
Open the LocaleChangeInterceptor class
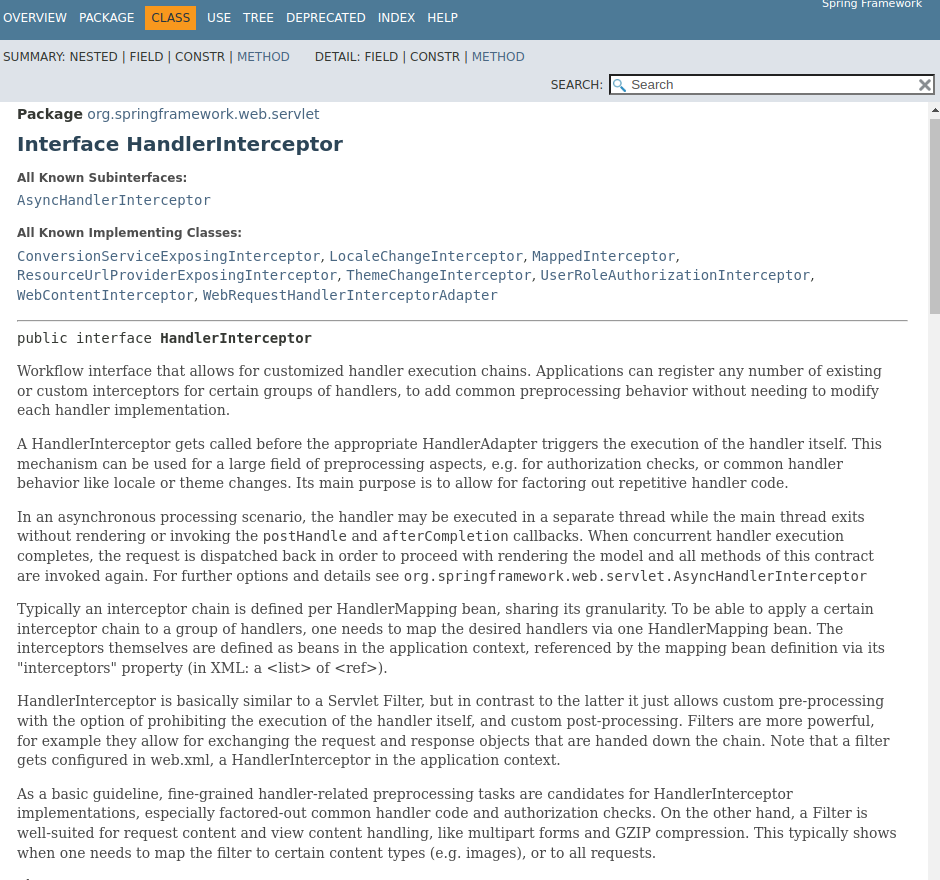(x=426, y=256)
